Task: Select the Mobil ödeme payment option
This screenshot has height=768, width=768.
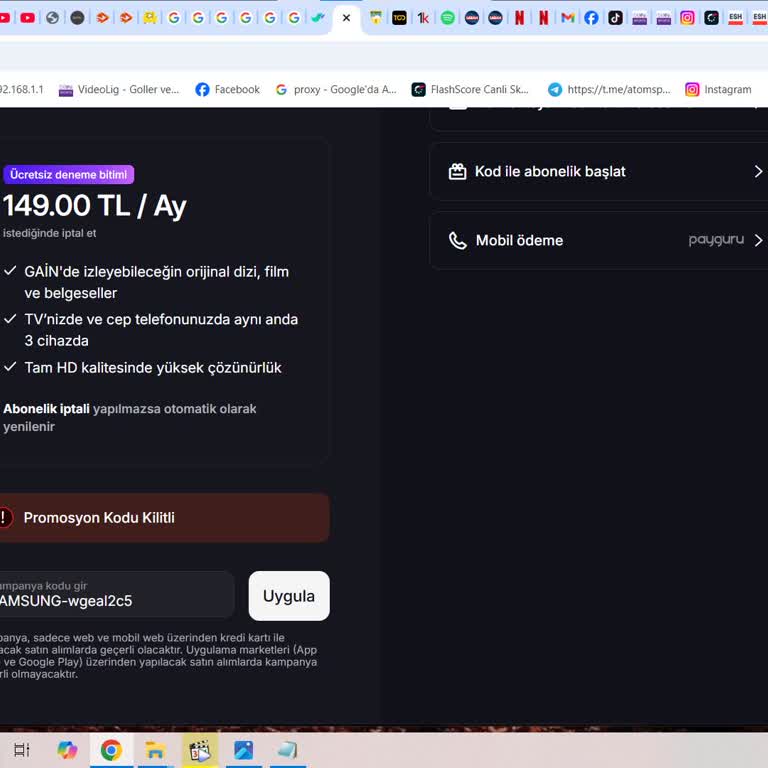Action: (599, 240)
